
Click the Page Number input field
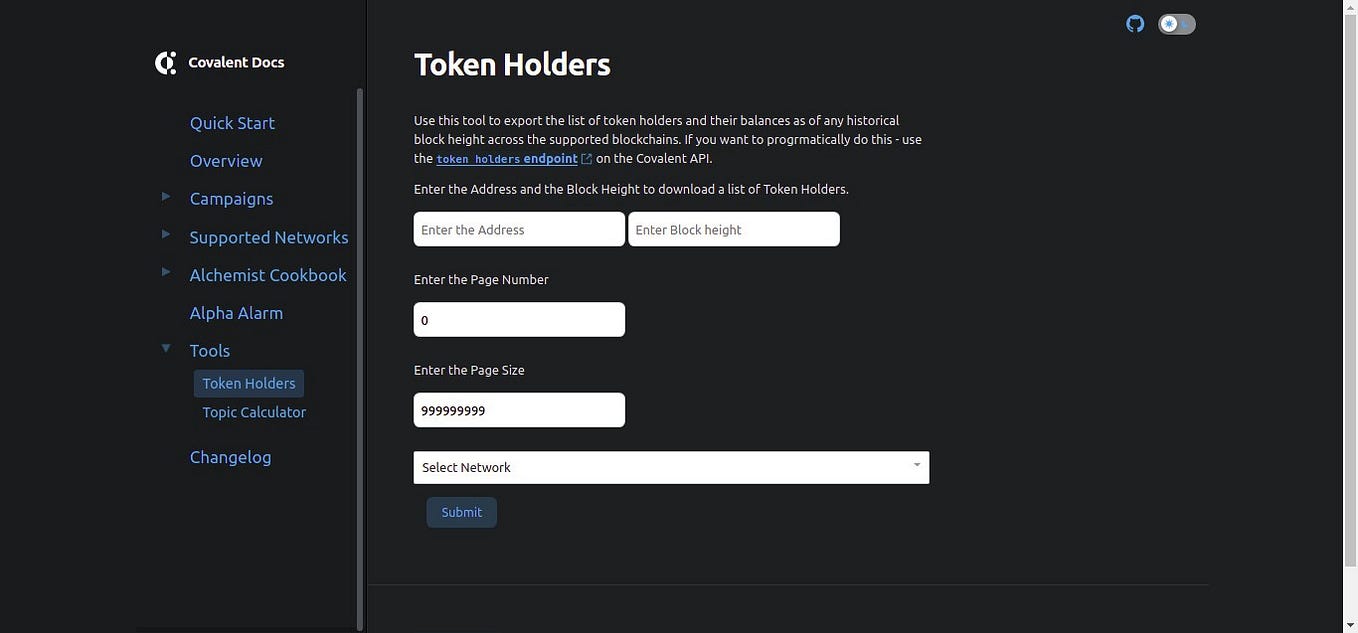tap(519, 320)
